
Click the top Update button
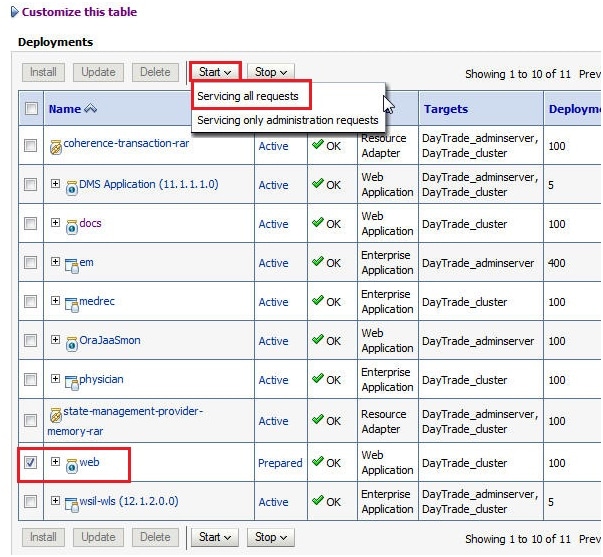pyautogui.click(x=98, y=72)
